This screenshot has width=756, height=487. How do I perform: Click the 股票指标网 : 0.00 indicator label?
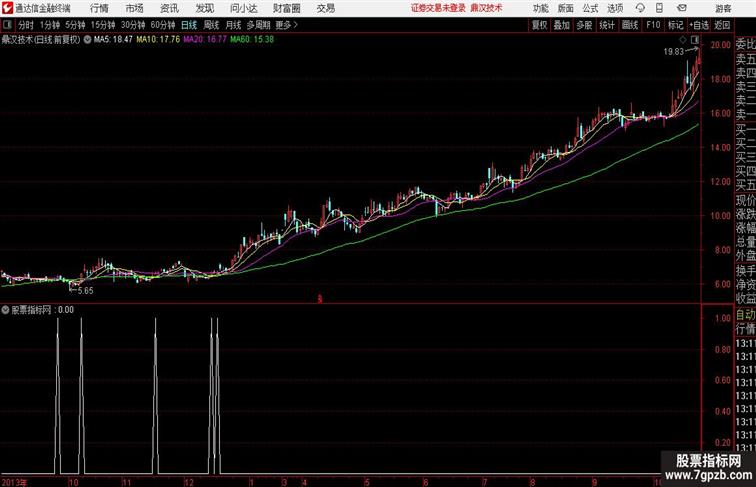42,310
